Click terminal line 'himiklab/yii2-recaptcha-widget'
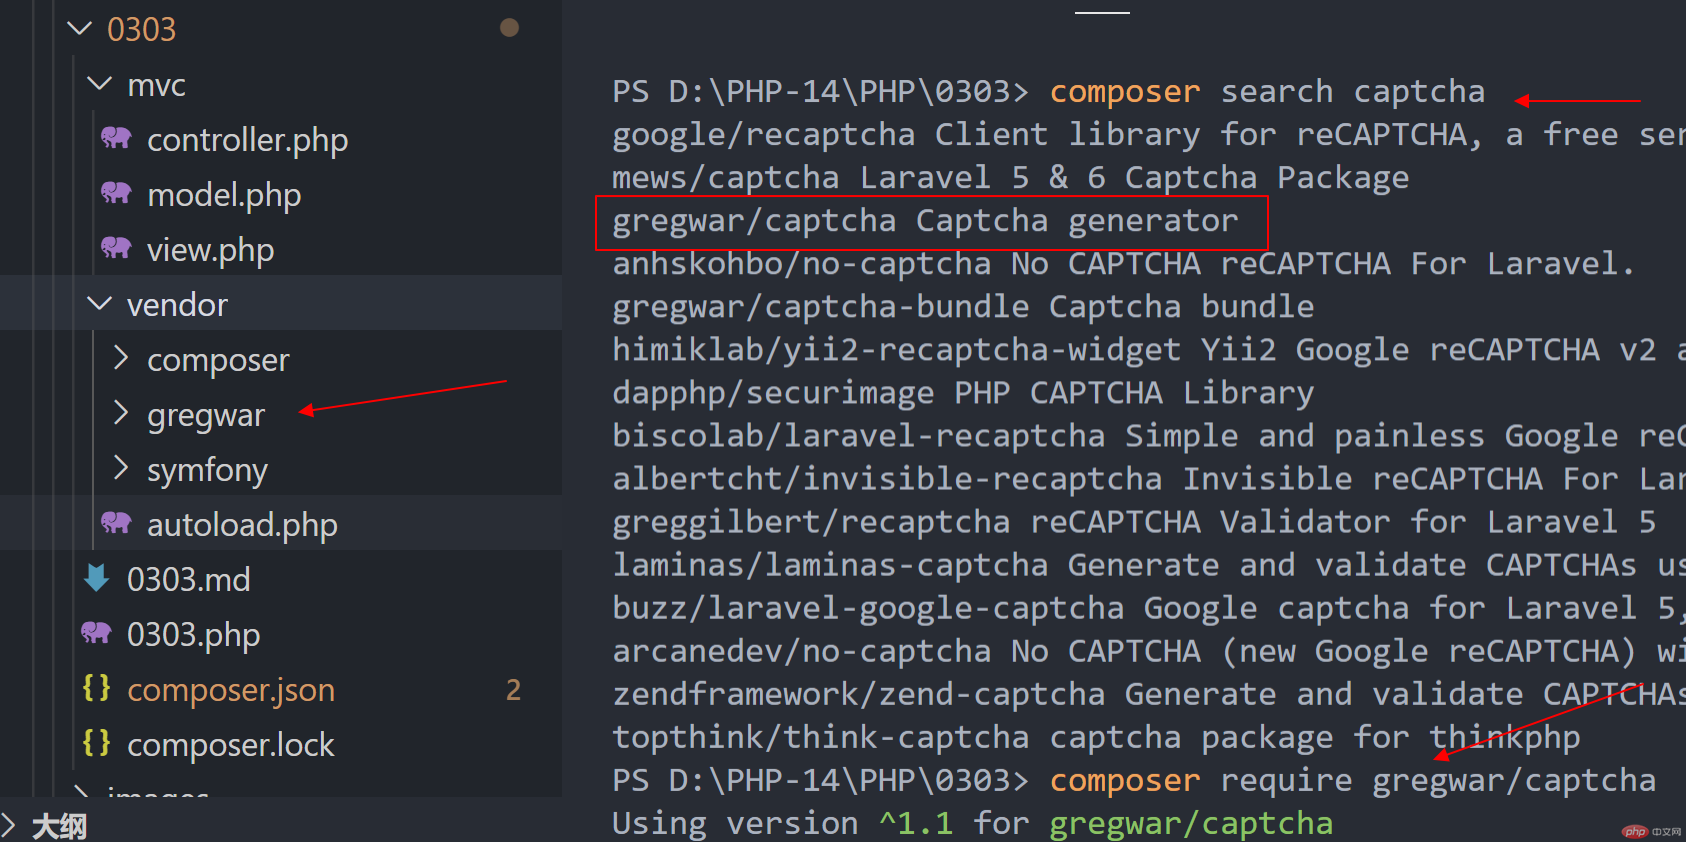 (1149, 350)
